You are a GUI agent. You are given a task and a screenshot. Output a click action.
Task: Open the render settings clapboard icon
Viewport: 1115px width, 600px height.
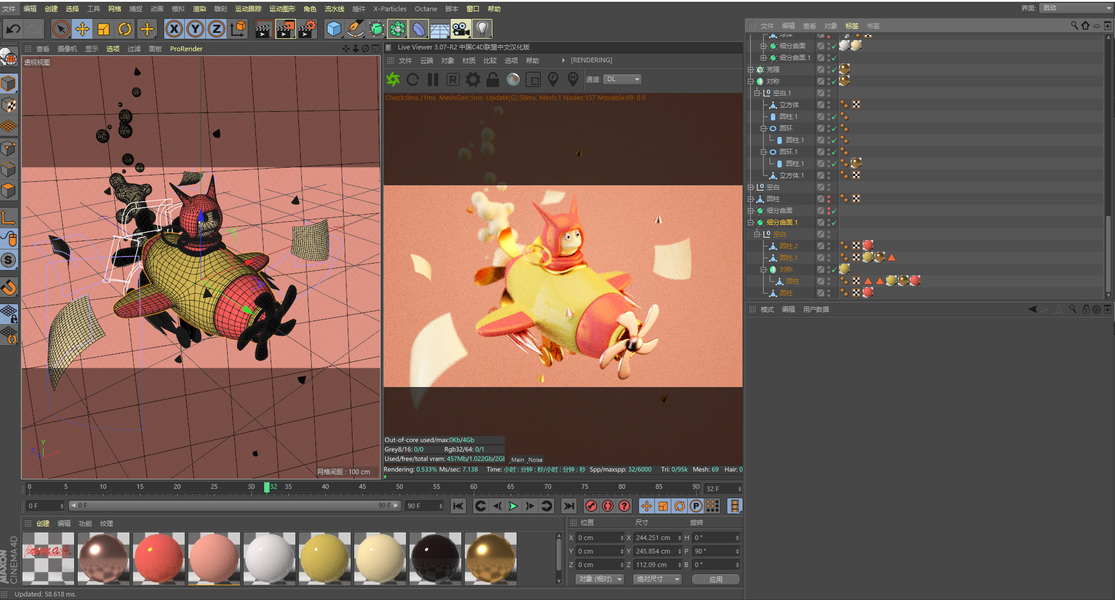point(307,29)
